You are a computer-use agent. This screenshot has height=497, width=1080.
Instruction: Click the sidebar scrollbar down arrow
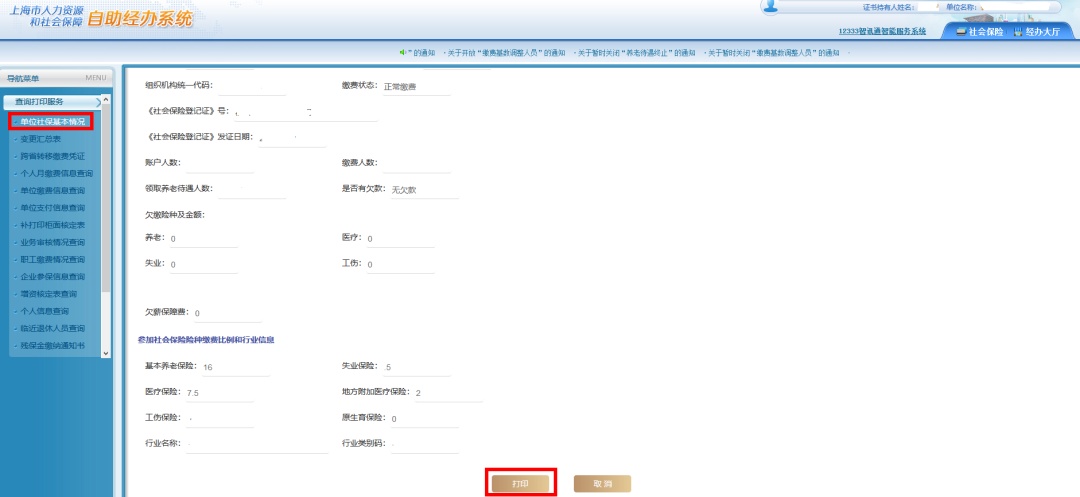(x=105, y=352)
